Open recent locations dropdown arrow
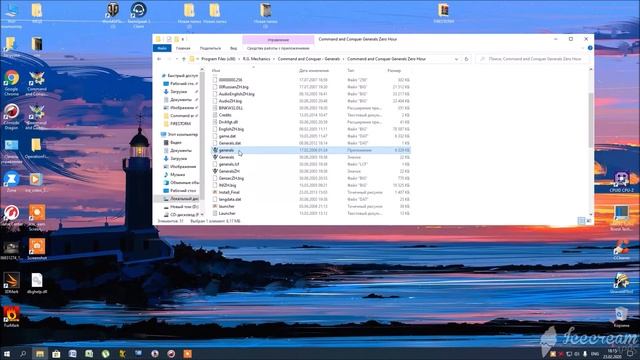 177,59
